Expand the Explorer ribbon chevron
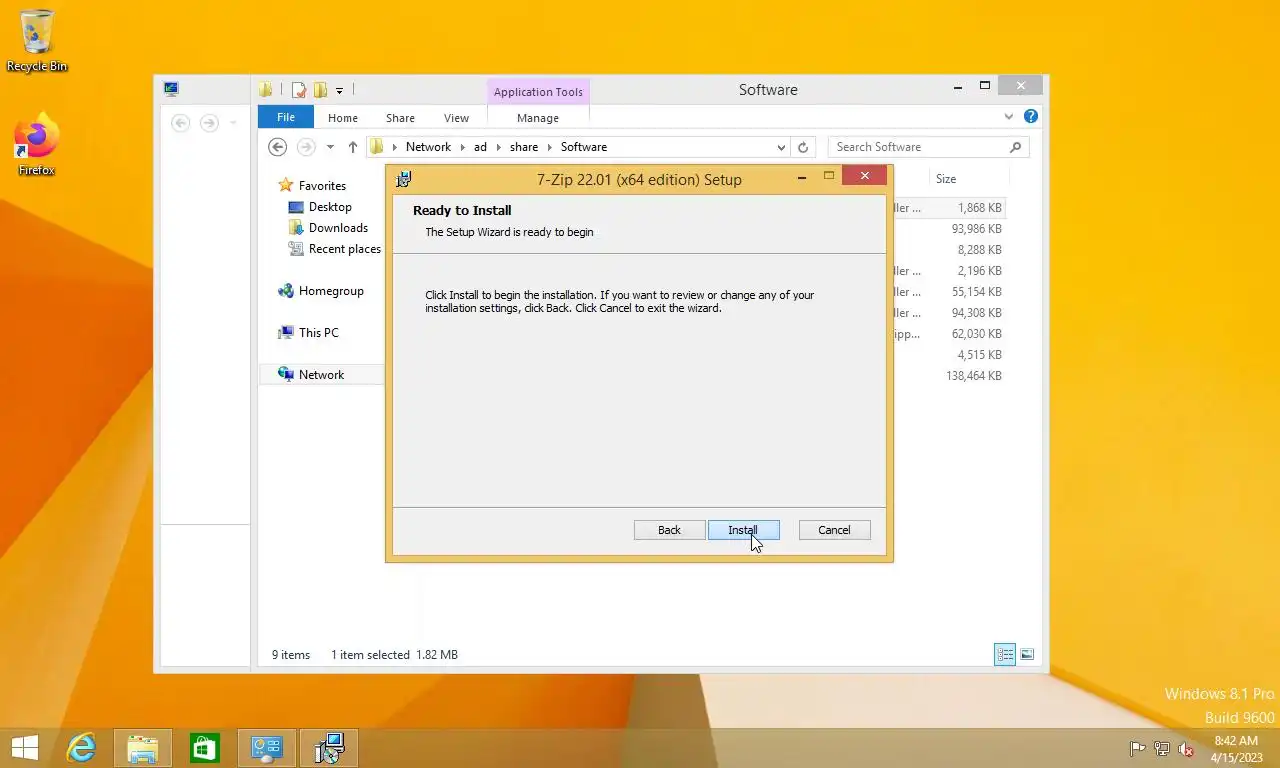The image size is (1280, 768). [x=1008, y=117]
